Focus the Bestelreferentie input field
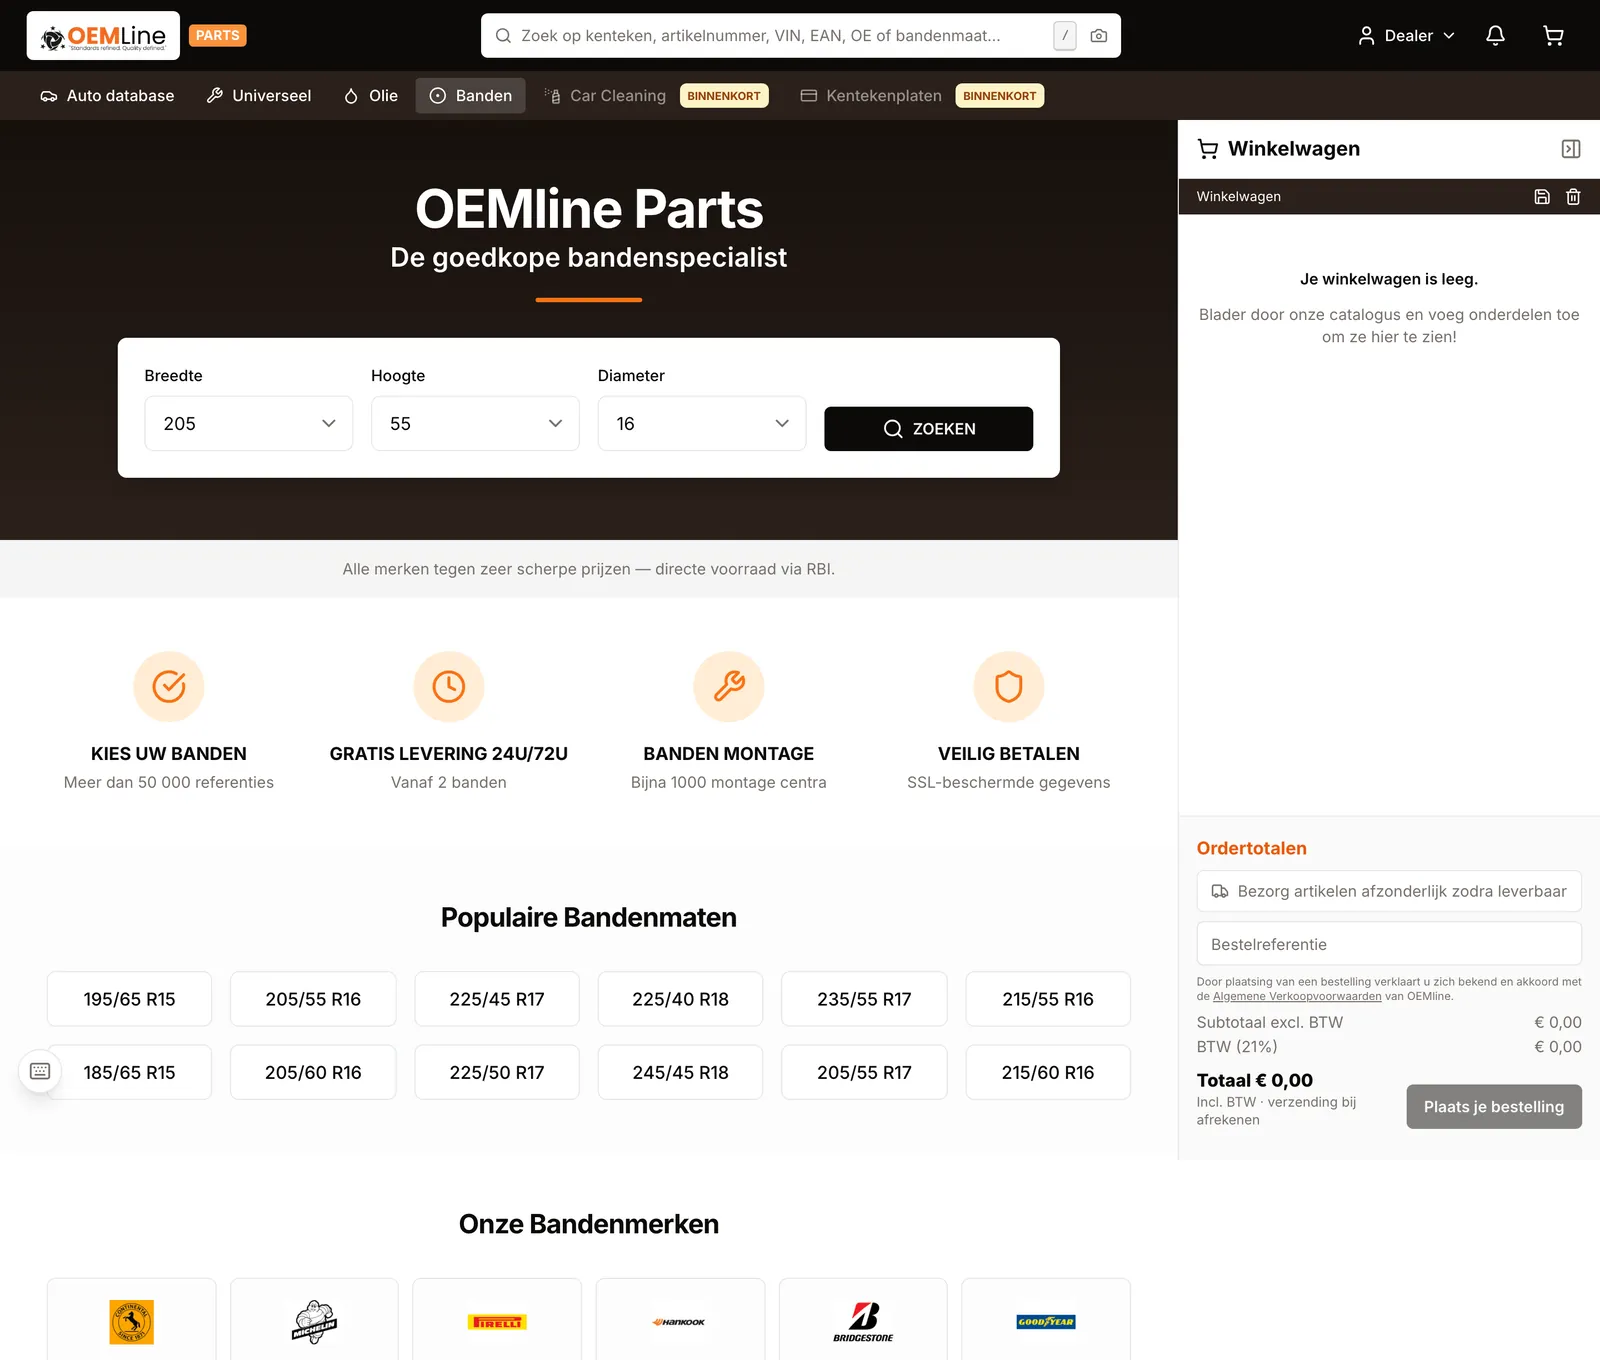Viewport: 1600px width, 1360px height. 1389,944
